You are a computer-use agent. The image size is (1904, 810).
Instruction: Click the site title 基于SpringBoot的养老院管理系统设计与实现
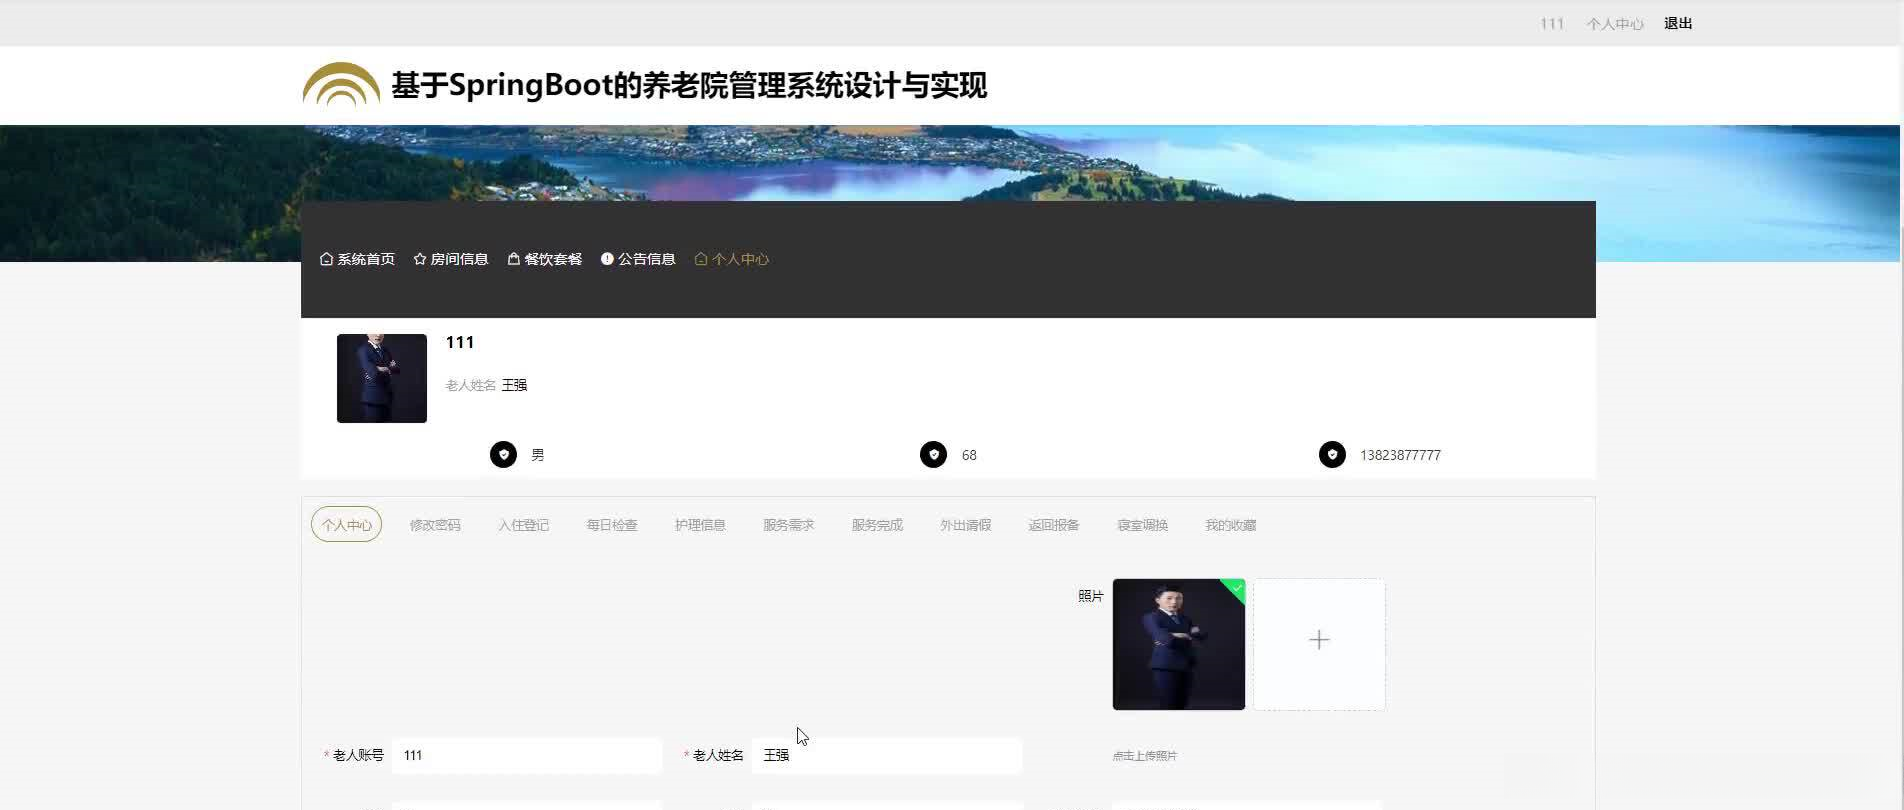coord(689,85)
